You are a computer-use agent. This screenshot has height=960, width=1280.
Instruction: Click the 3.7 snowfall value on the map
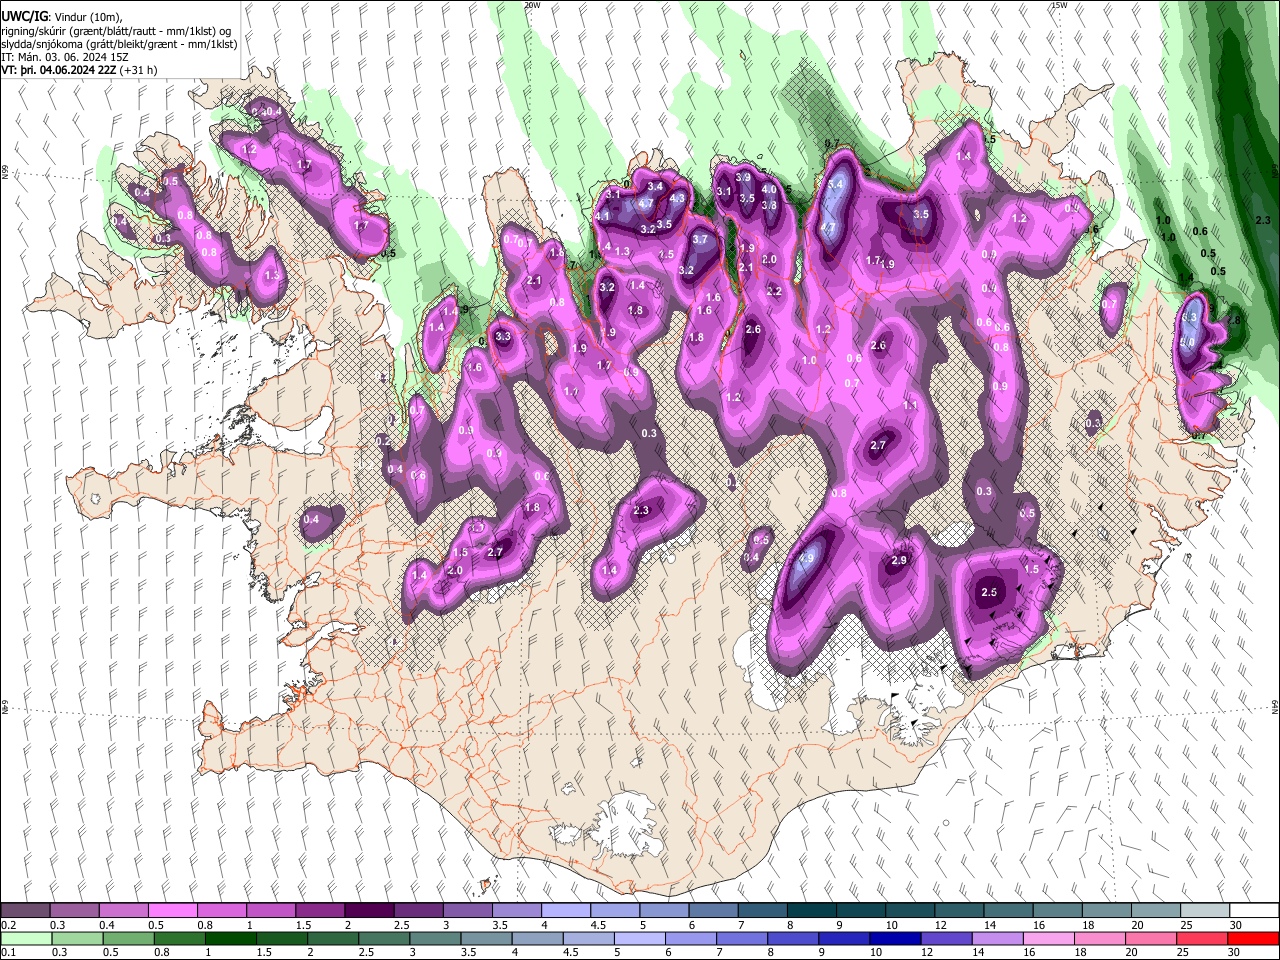700,239
